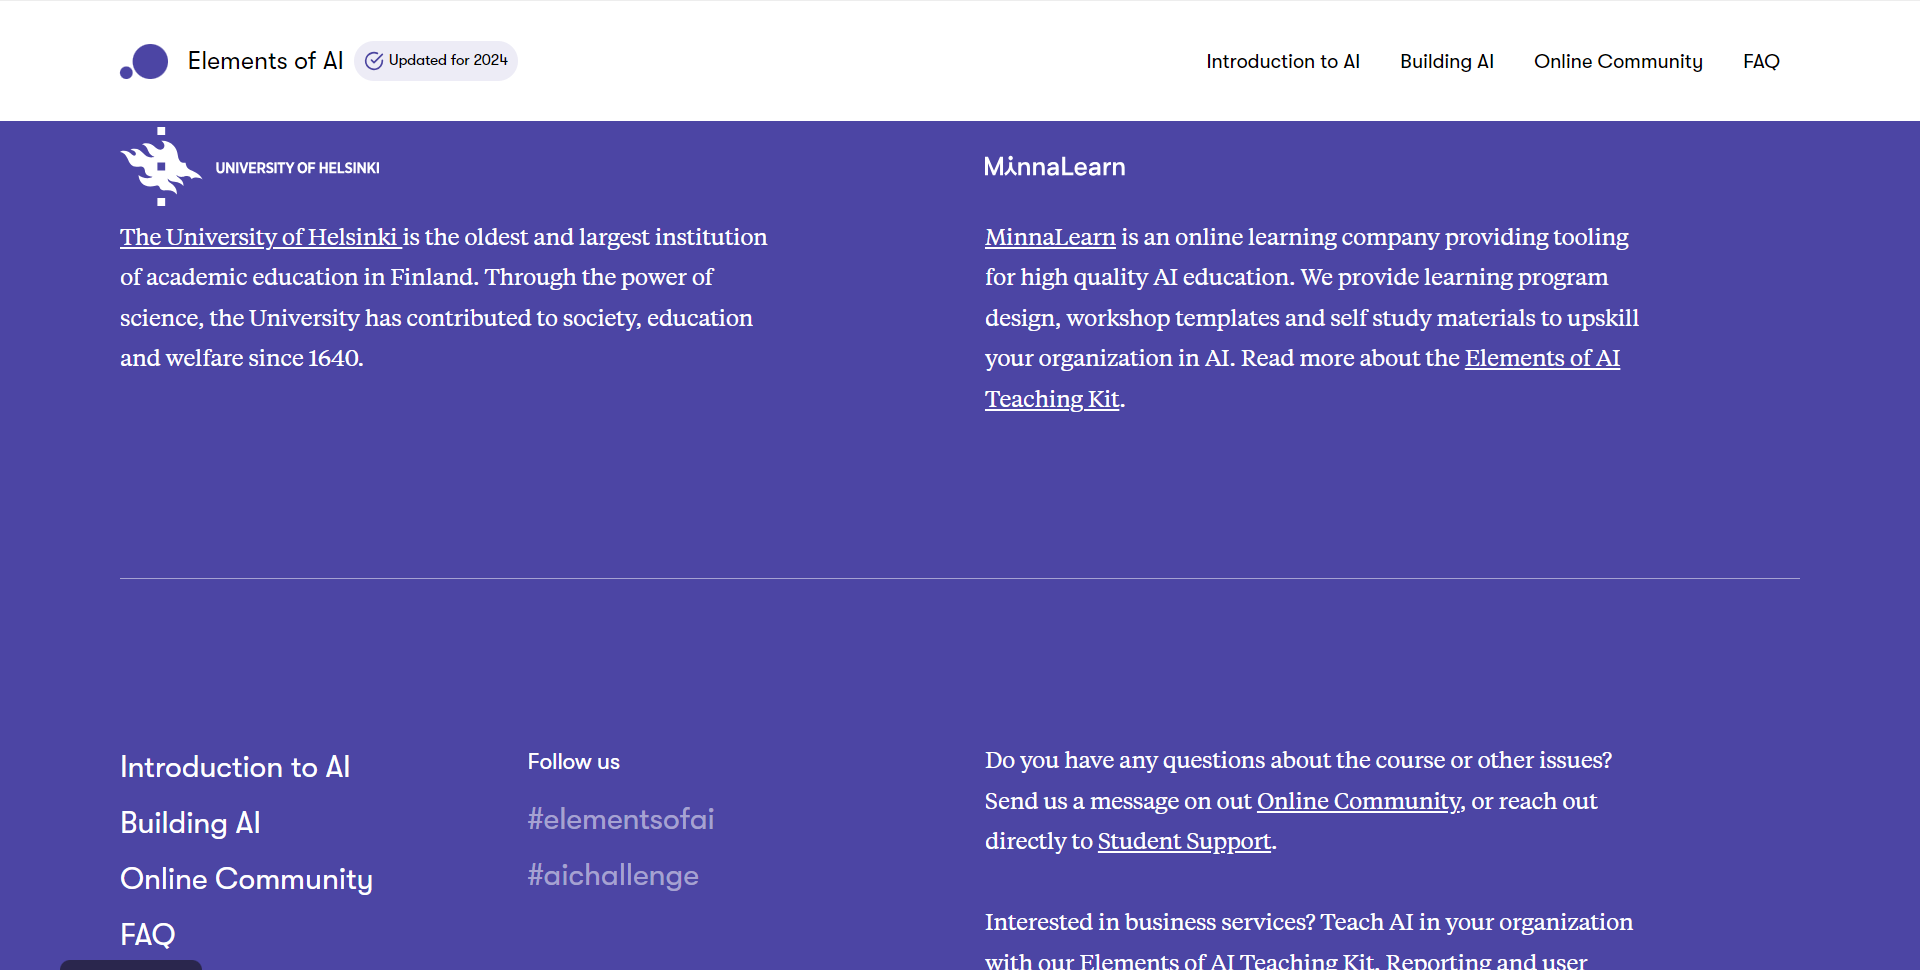Open footer Building AI link
This screenshot has height=970, width=1920.
pyautogui.click(x=190, y=823)
